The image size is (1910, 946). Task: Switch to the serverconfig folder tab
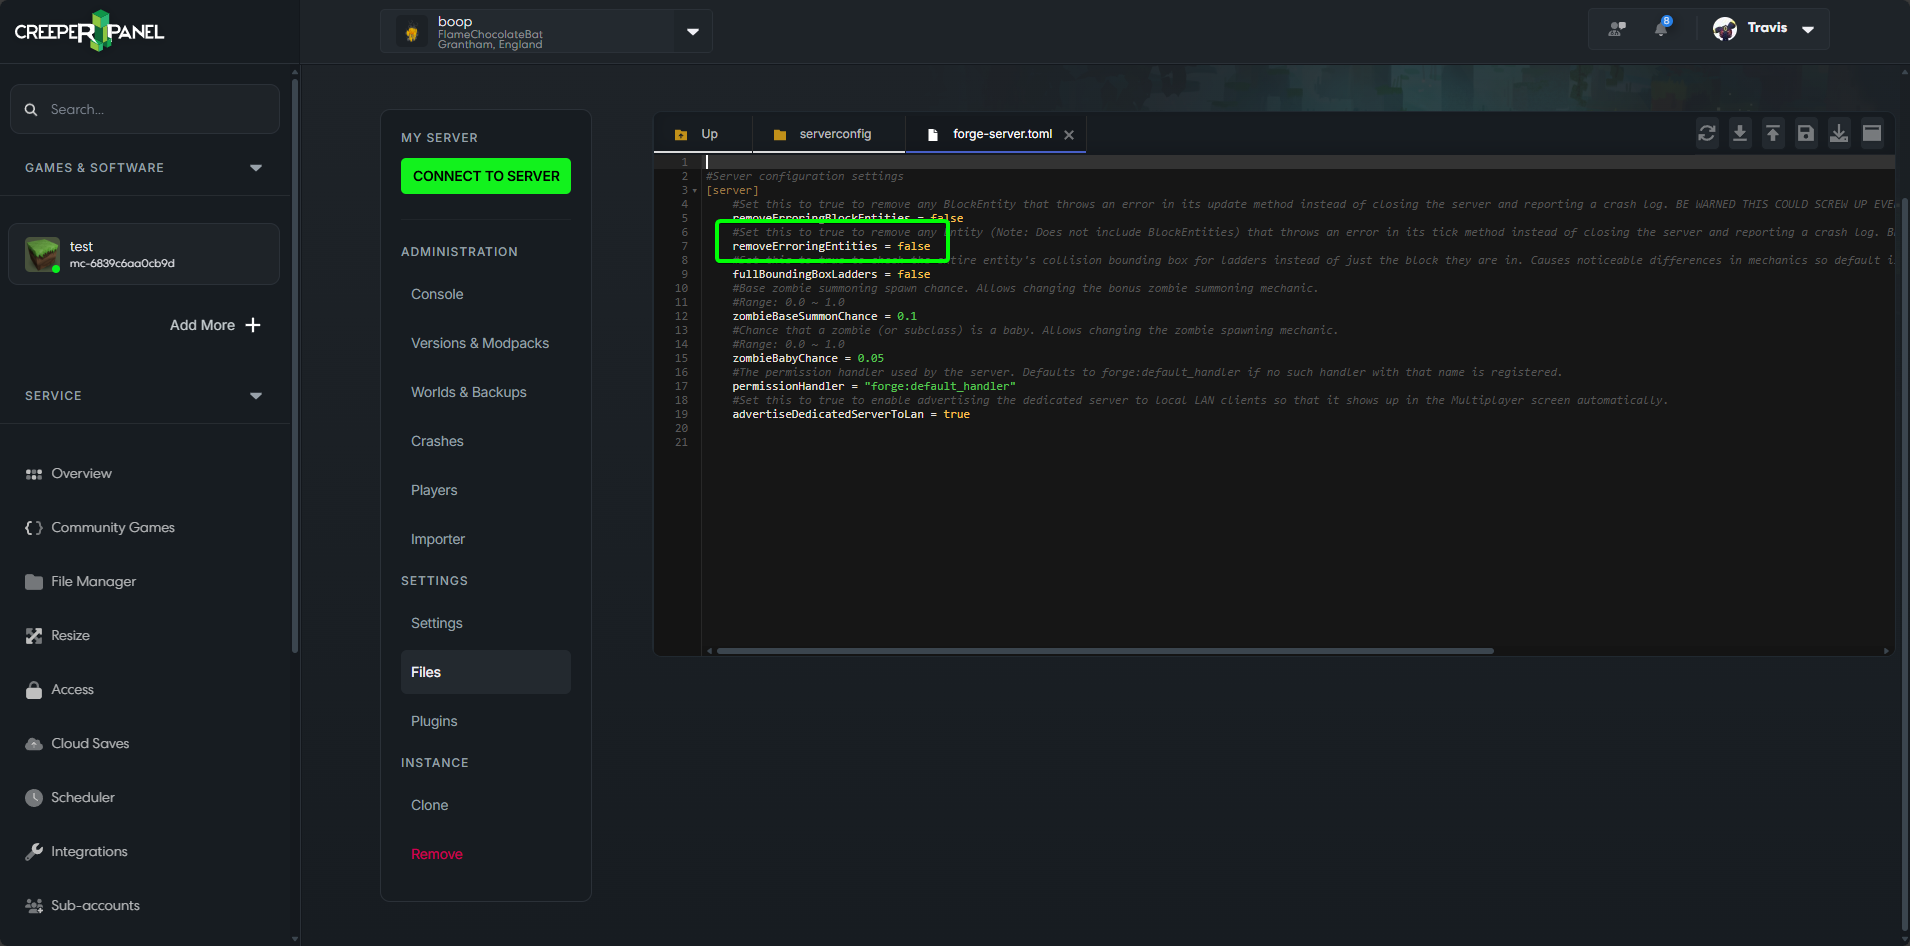tap(829, 133)
